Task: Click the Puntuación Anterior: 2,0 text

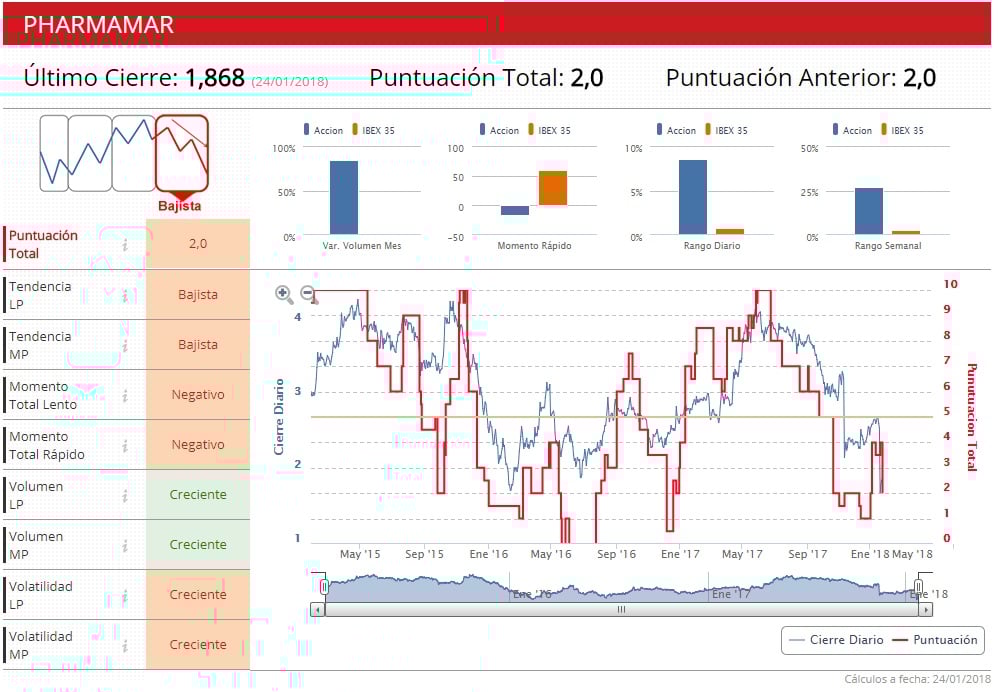Action: click(x=801, y=78)
